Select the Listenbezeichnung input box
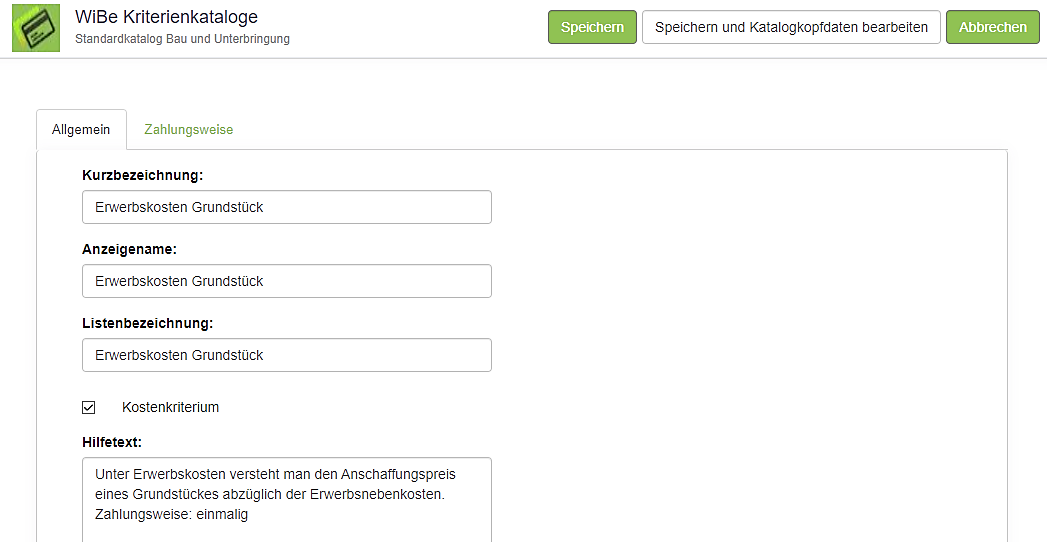 [x=286, y=355]
